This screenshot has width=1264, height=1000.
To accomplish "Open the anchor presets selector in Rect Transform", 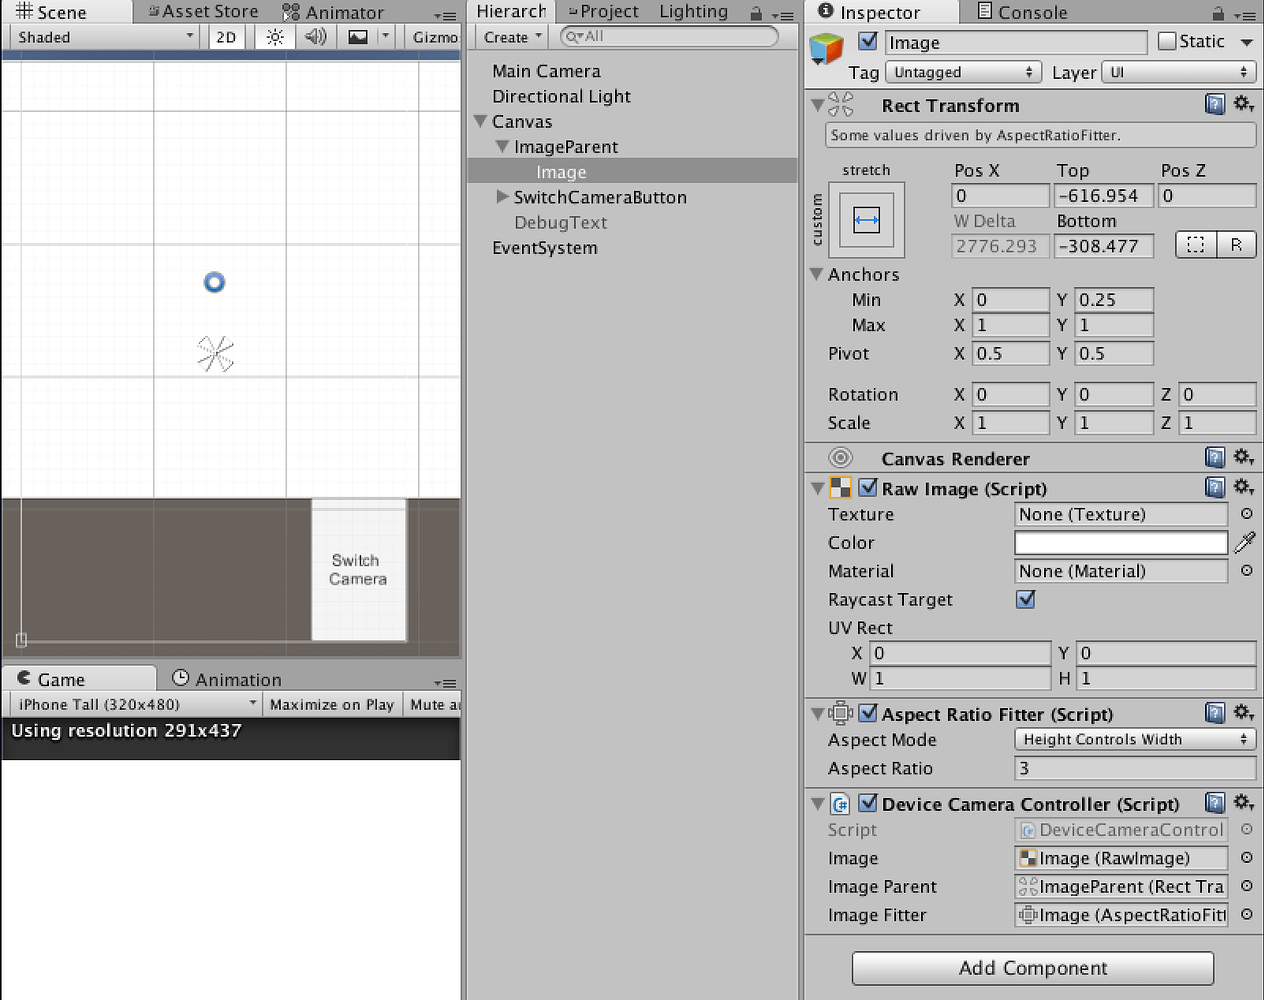I will 866,219.
